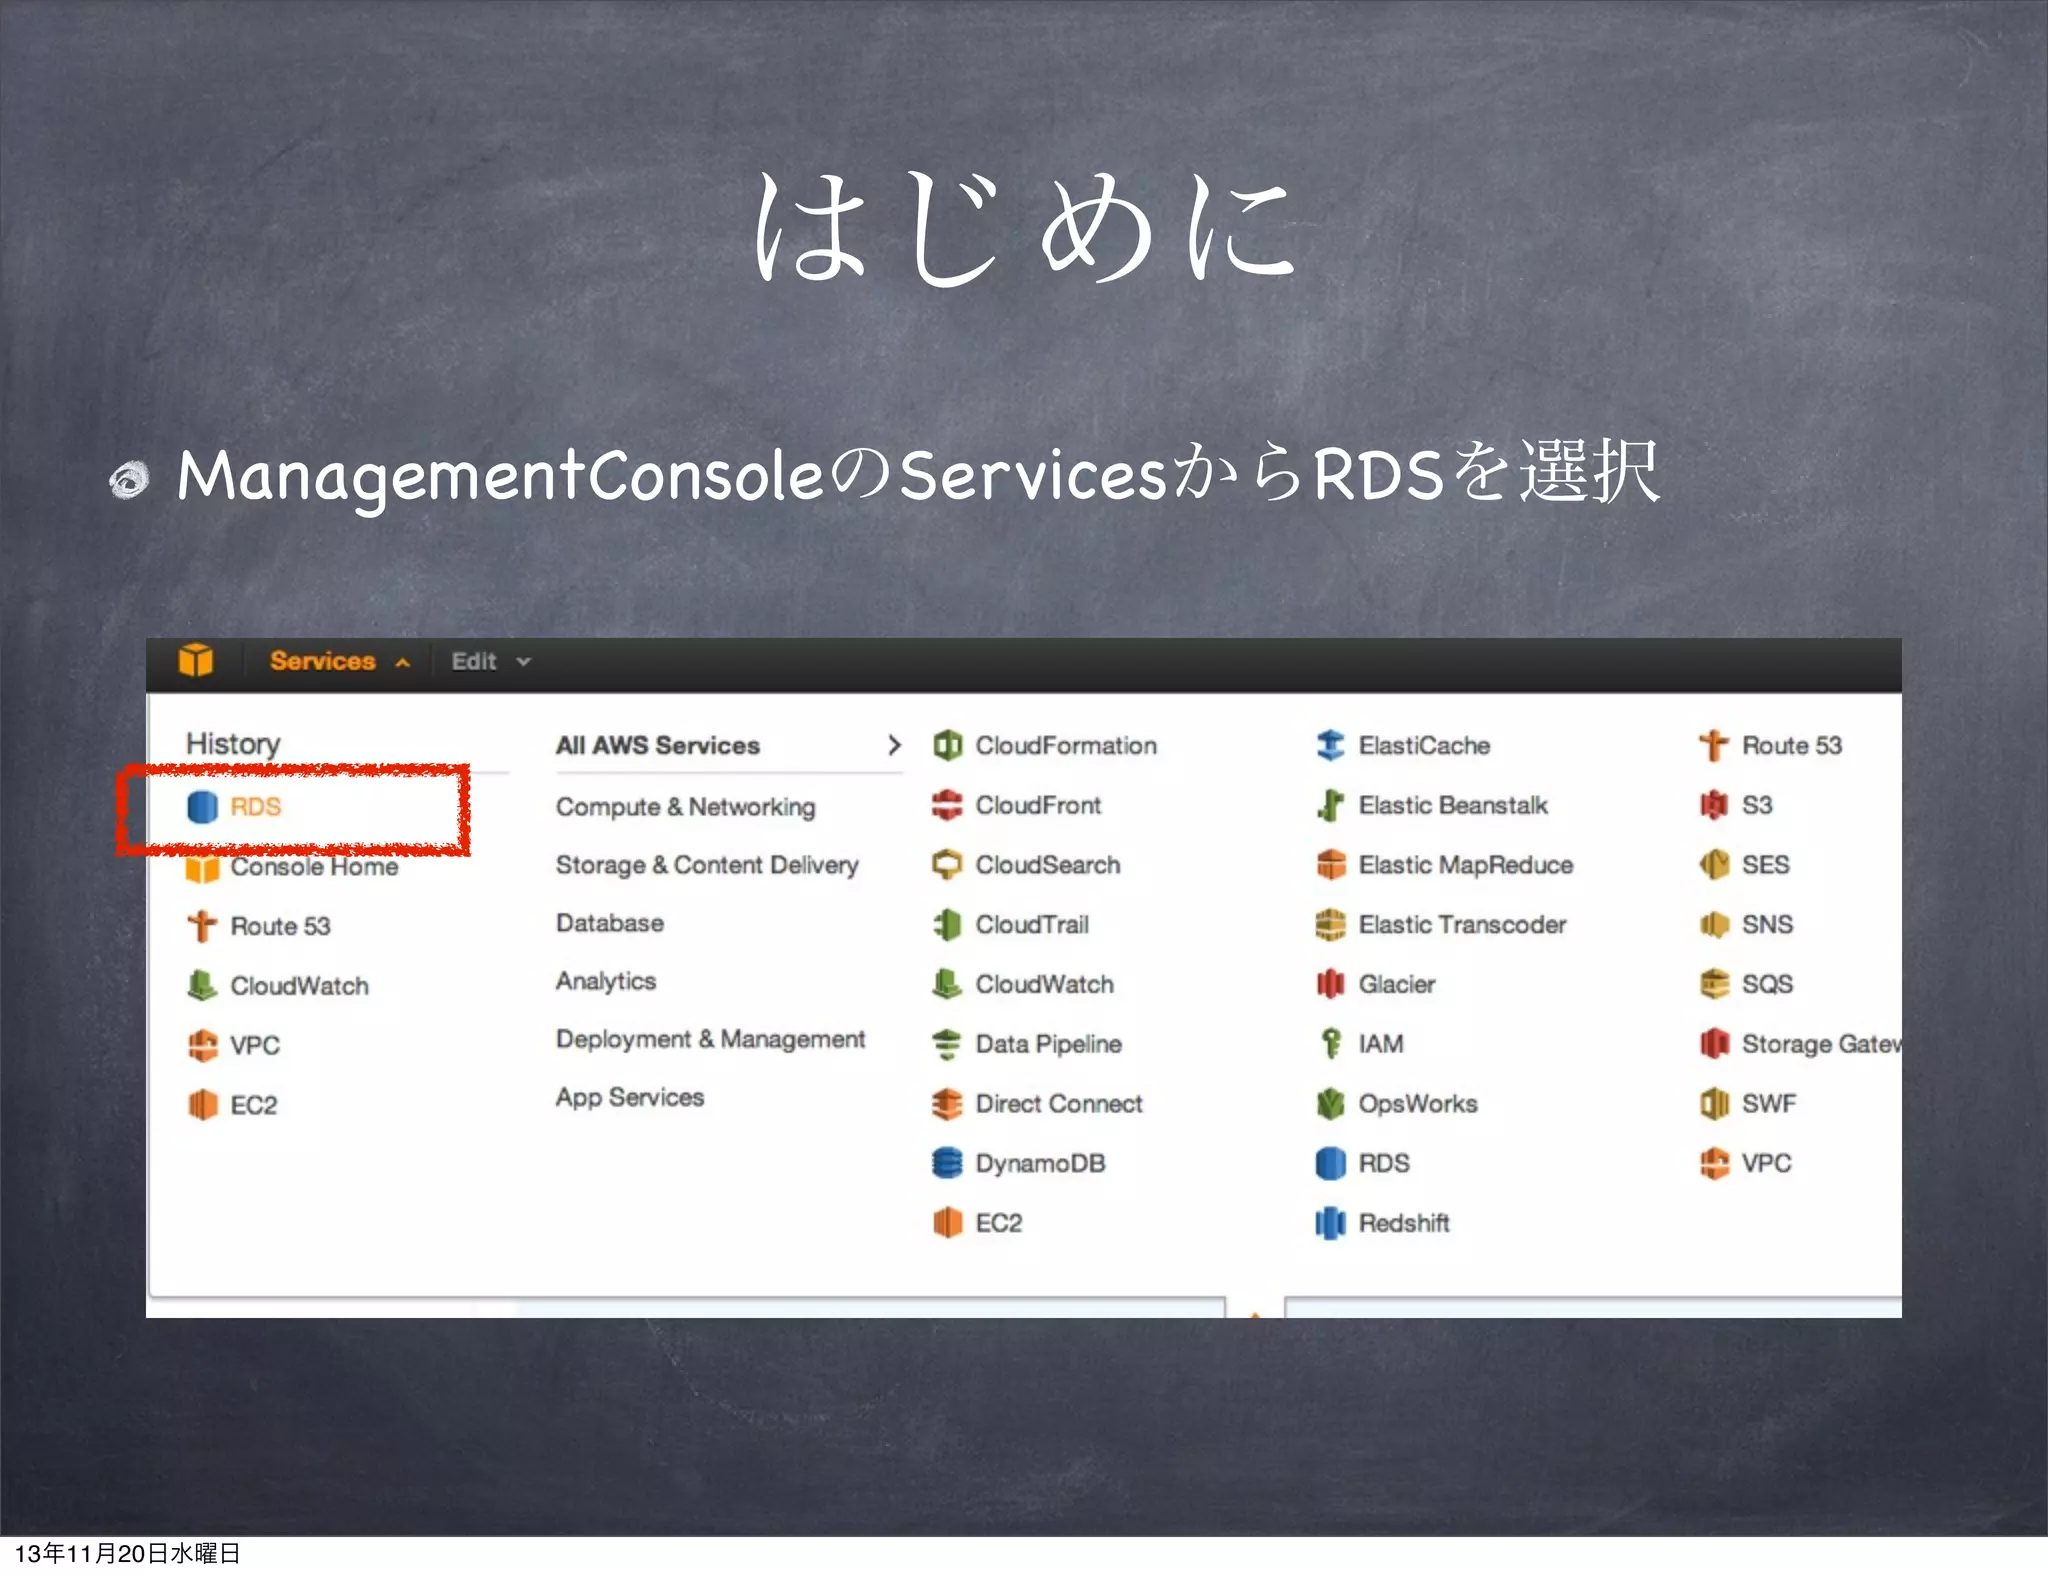2048x1576 pixels.
Task: Click the OpsWorks service icon
Action: pos(1330,1104)
